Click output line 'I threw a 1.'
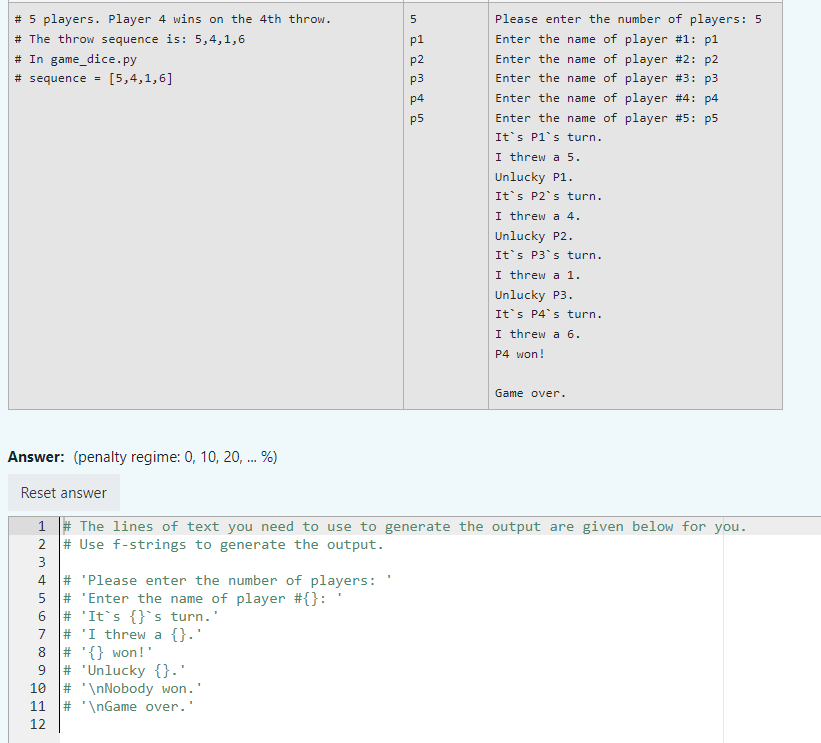Image resolution: width=821 pixels, height=743 pixels. pyautogui.click(x=538, y=275)
